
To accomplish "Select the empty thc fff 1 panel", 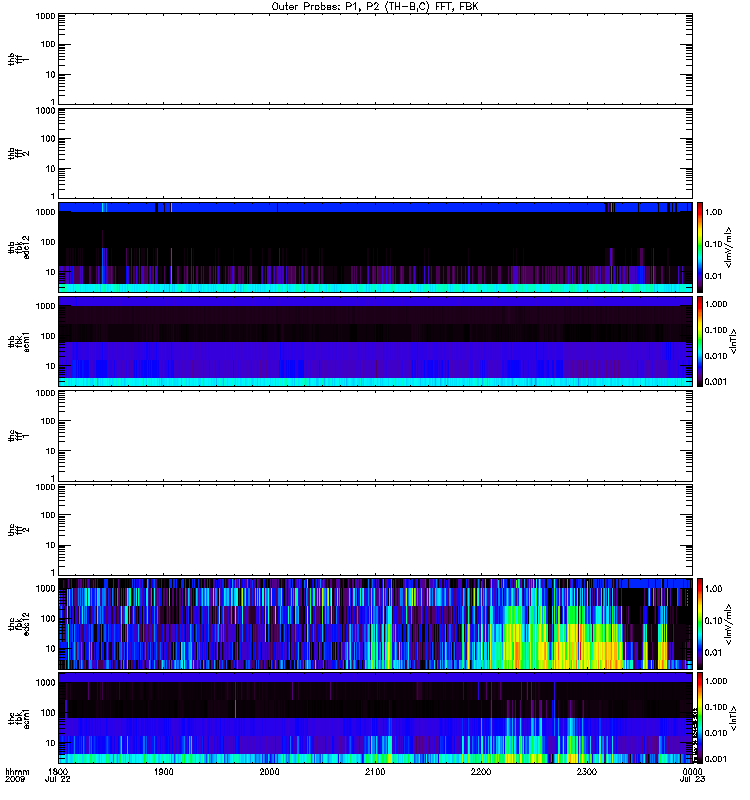I will (376, 436).
